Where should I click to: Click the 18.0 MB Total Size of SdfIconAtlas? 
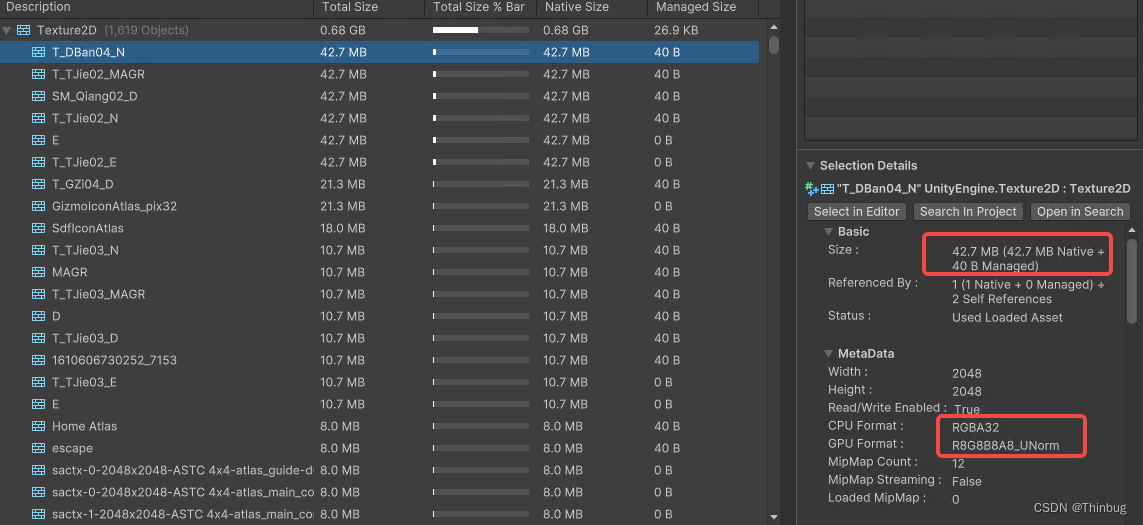coord(343,228)
